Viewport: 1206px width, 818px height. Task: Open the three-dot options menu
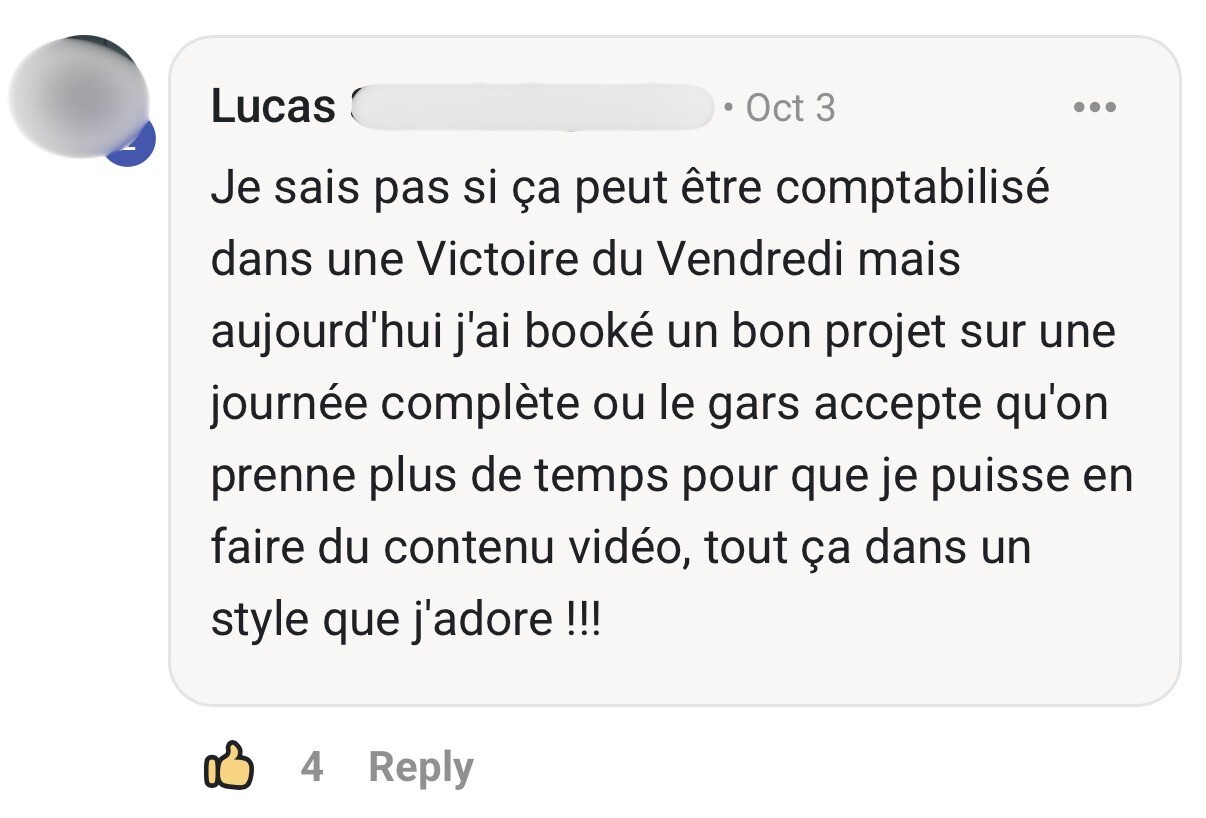tap(1094, 107)
